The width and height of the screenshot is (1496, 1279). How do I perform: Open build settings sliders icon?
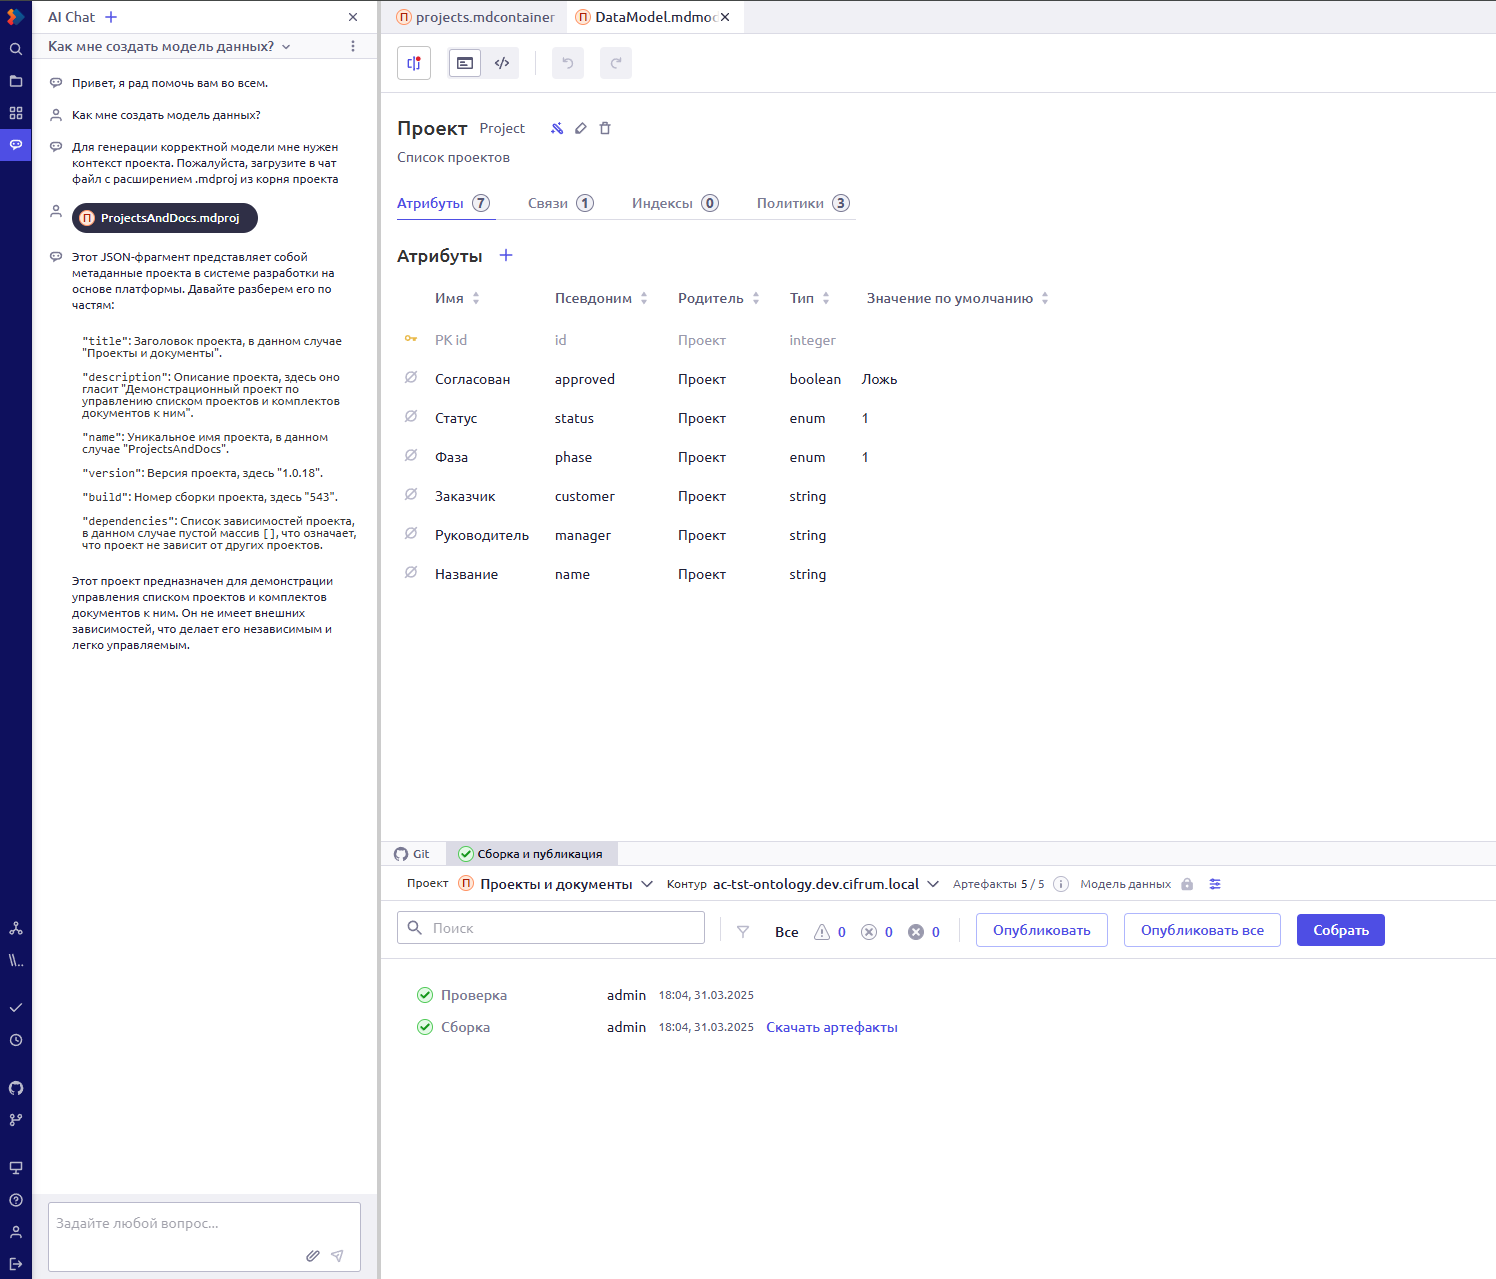point(1215,884)
